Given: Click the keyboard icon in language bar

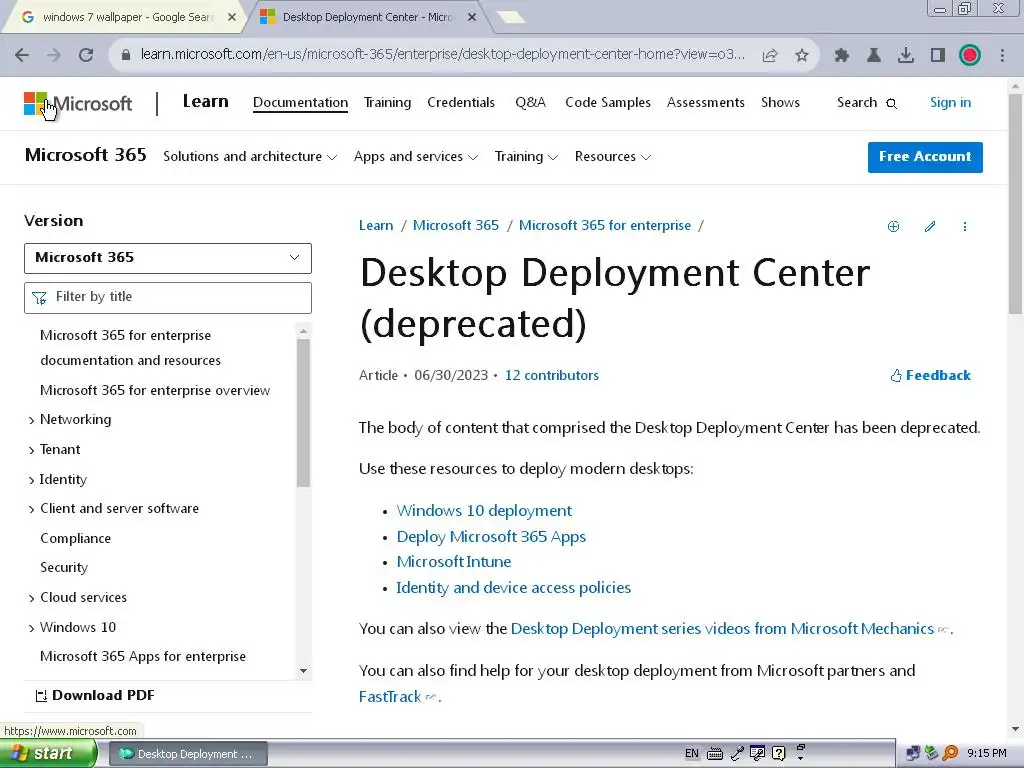Looking at the screenshot, I should 715,754.
